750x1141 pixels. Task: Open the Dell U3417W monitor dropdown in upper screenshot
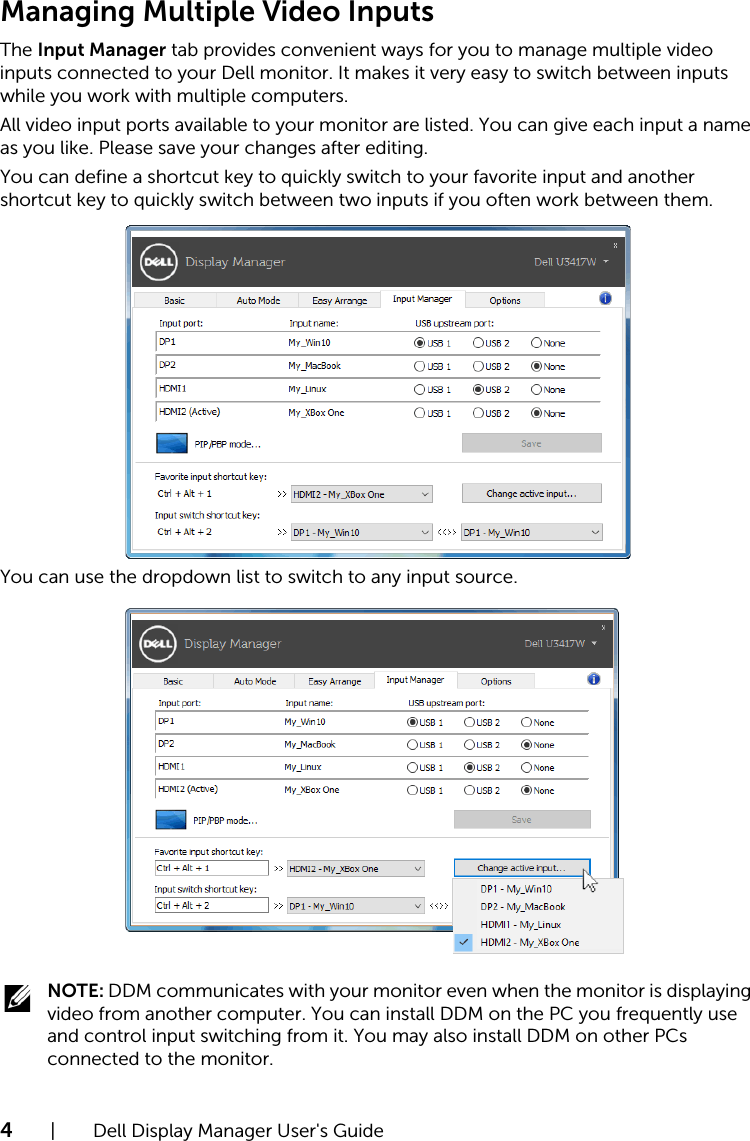[571, 262]
